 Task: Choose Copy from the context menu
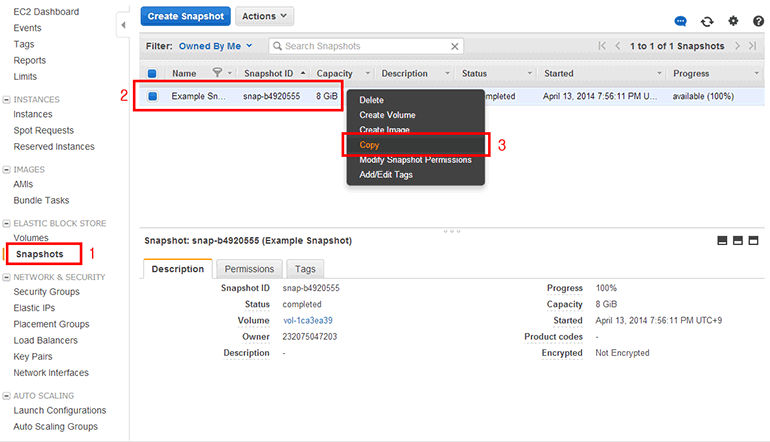pos(370,145)
